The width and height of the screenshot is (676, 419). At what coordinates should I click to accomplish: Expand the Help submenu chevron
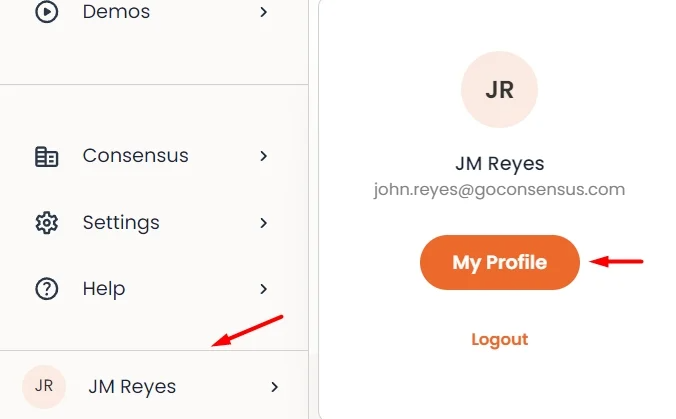tap(263, 289)
